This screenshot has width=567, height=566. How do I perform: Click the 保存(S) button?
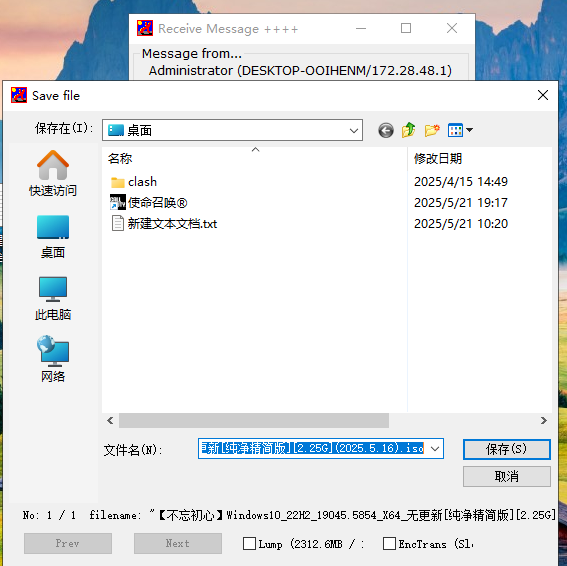pyautogui.click(x=507, y=449)
